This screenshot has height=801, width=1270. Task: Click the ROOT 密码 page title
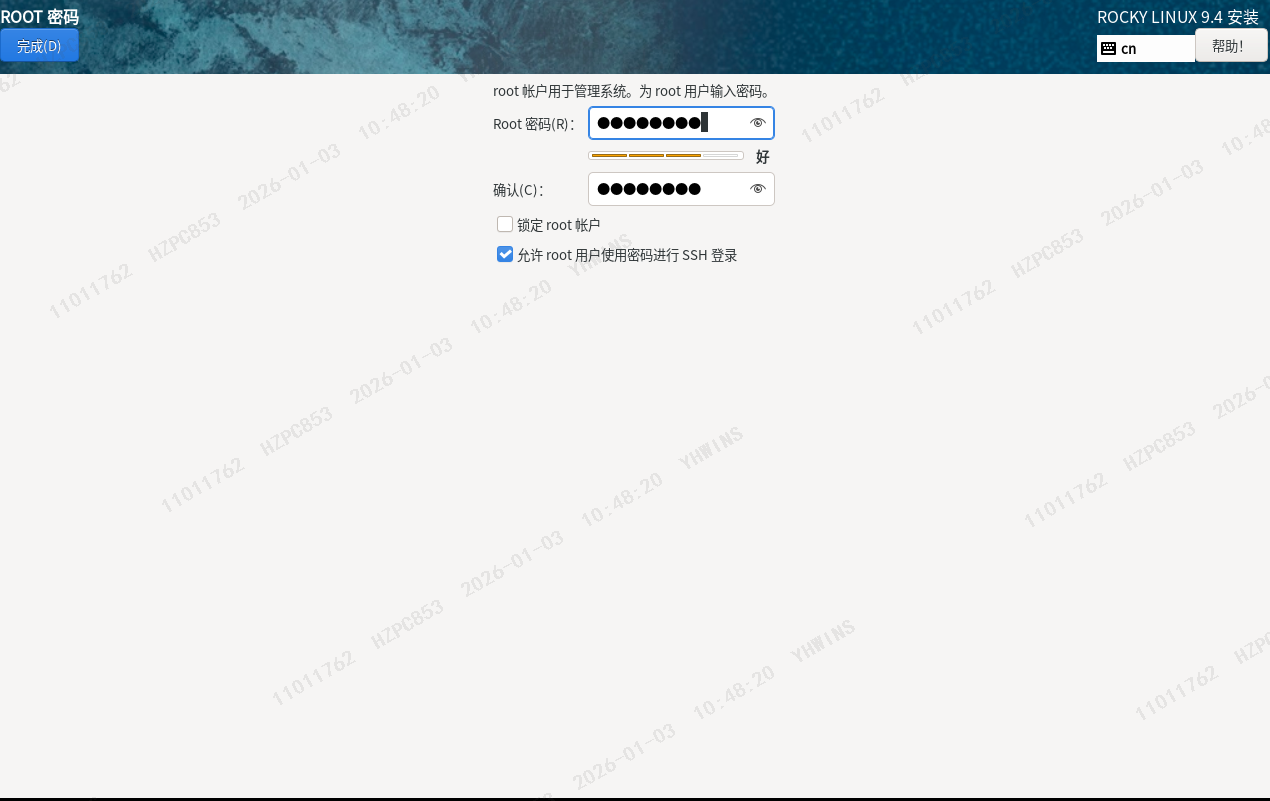click(40, 17)
